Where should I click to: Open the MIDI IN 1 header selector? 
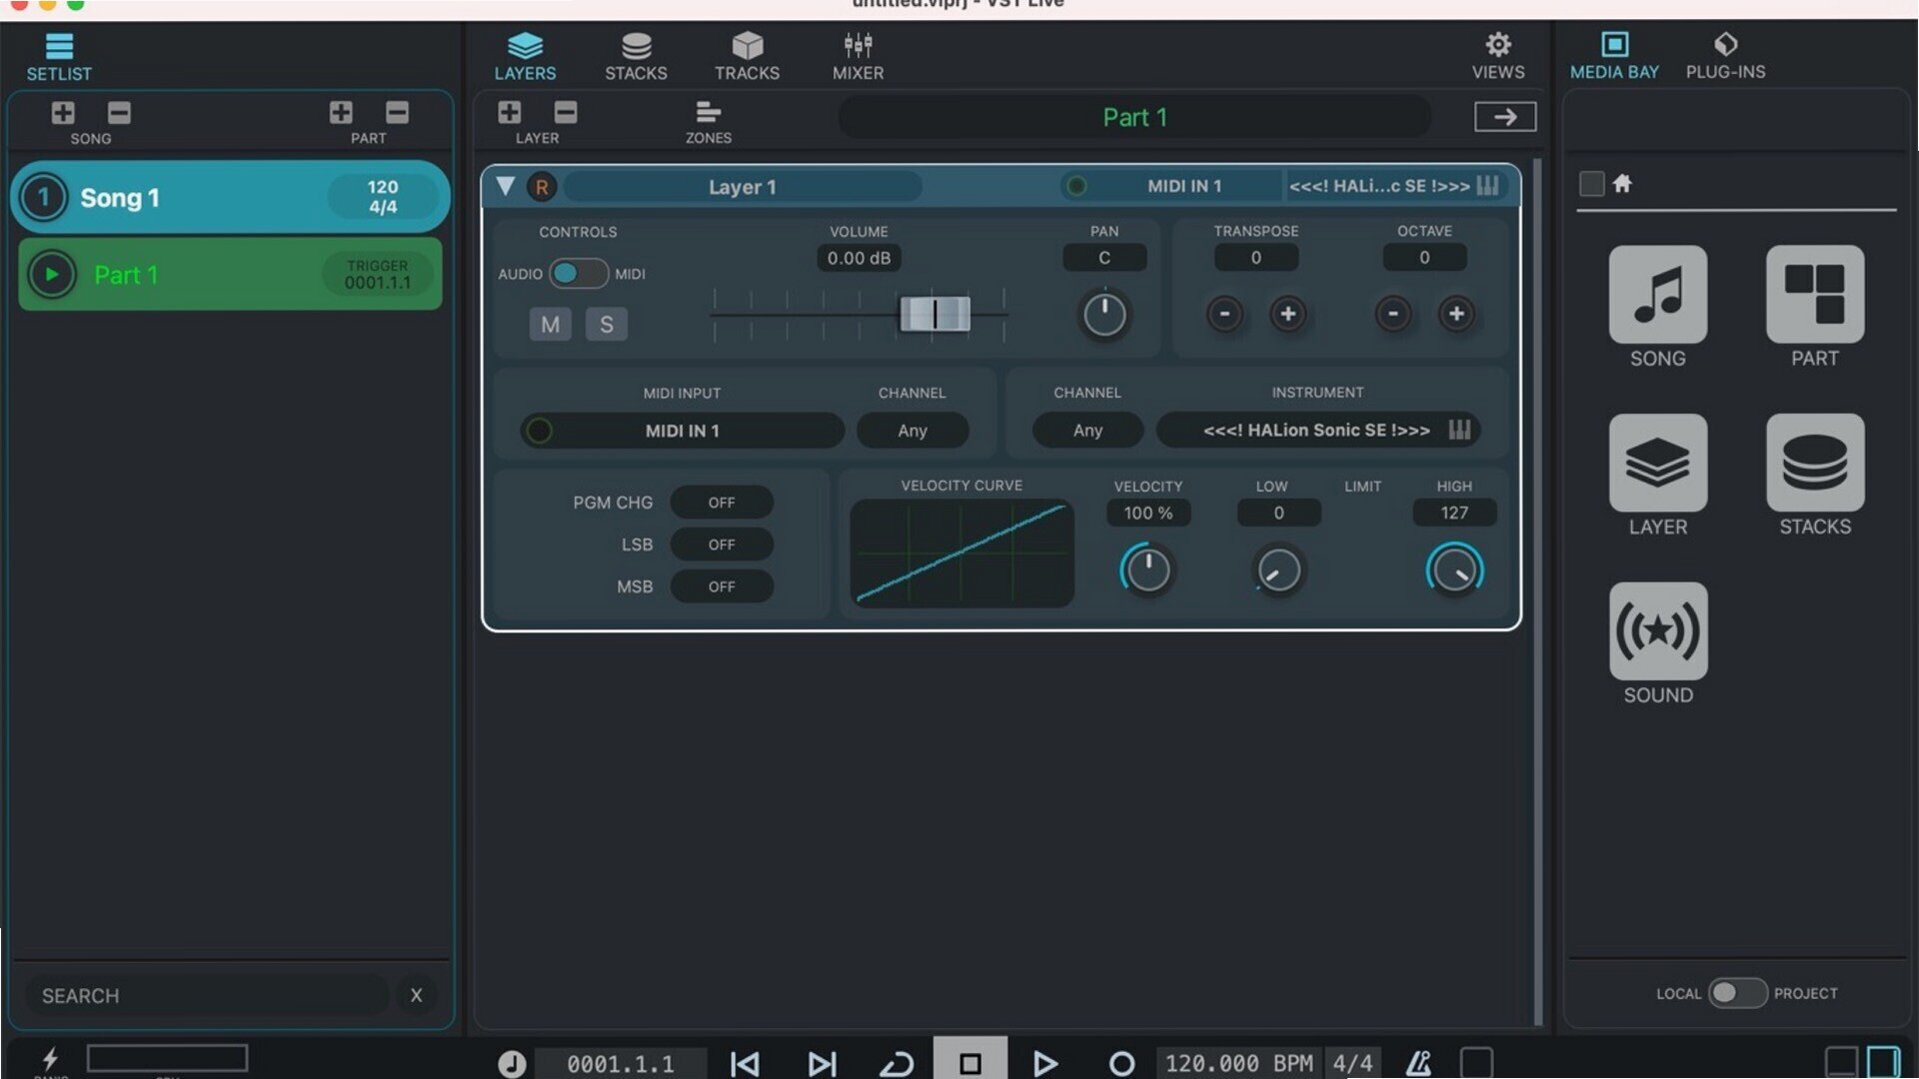click(1183, 186)
